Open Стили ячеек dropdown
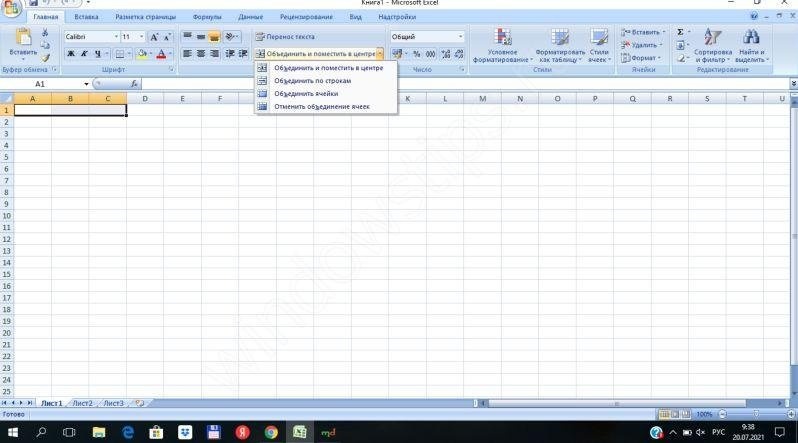The height and width of the screenshot is (443, 798). click(x=599, y=46)
